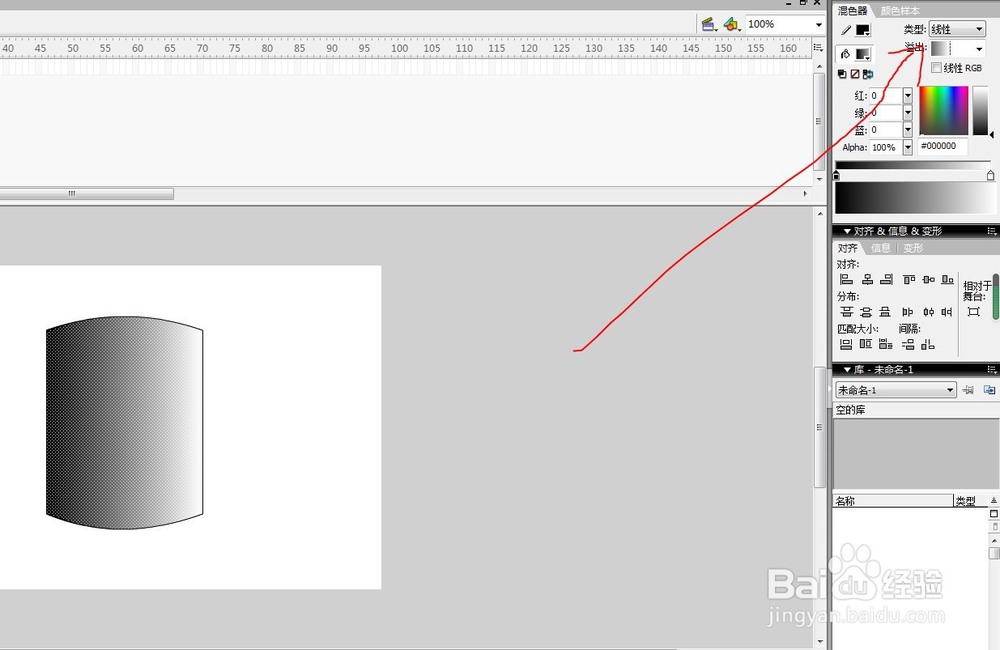Collapse the 对齐 & 信息 & 变形 panel
The height and width of the screenshot is (650, 1000).
click(847, 231)
